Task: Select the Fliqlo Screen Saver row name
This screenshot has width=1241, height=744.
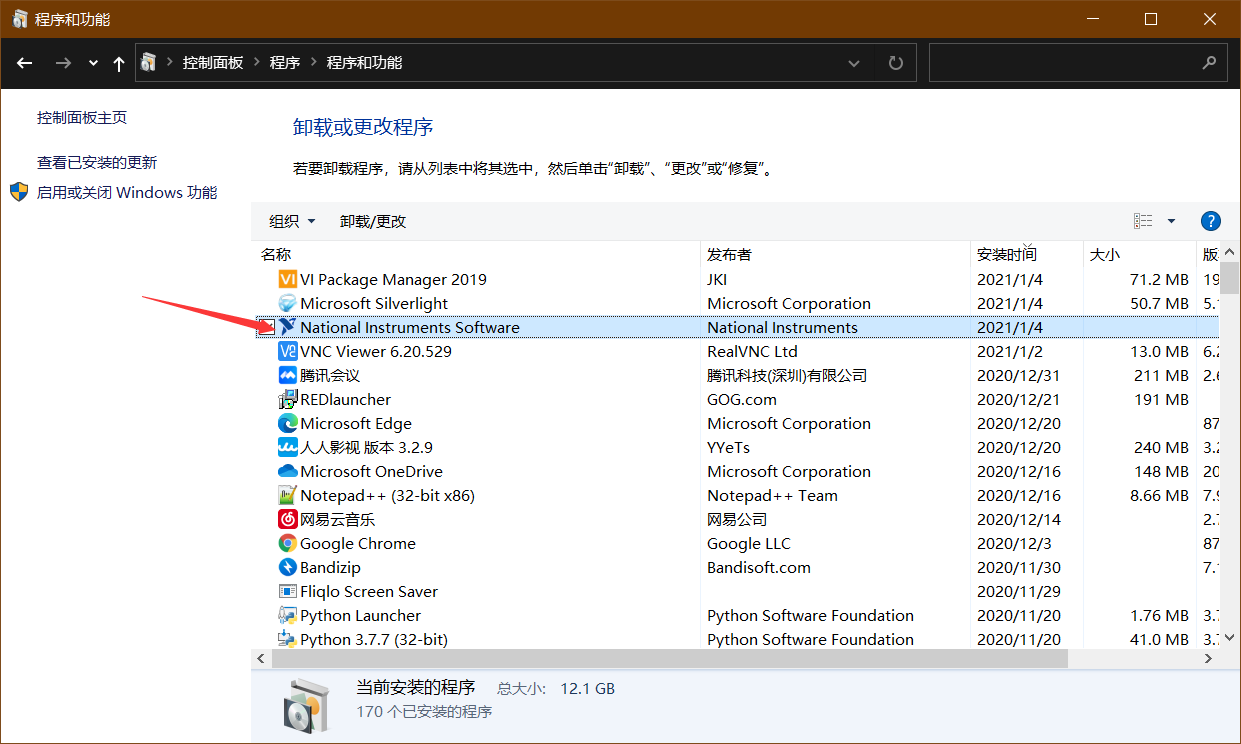Action: coord(369,591)
